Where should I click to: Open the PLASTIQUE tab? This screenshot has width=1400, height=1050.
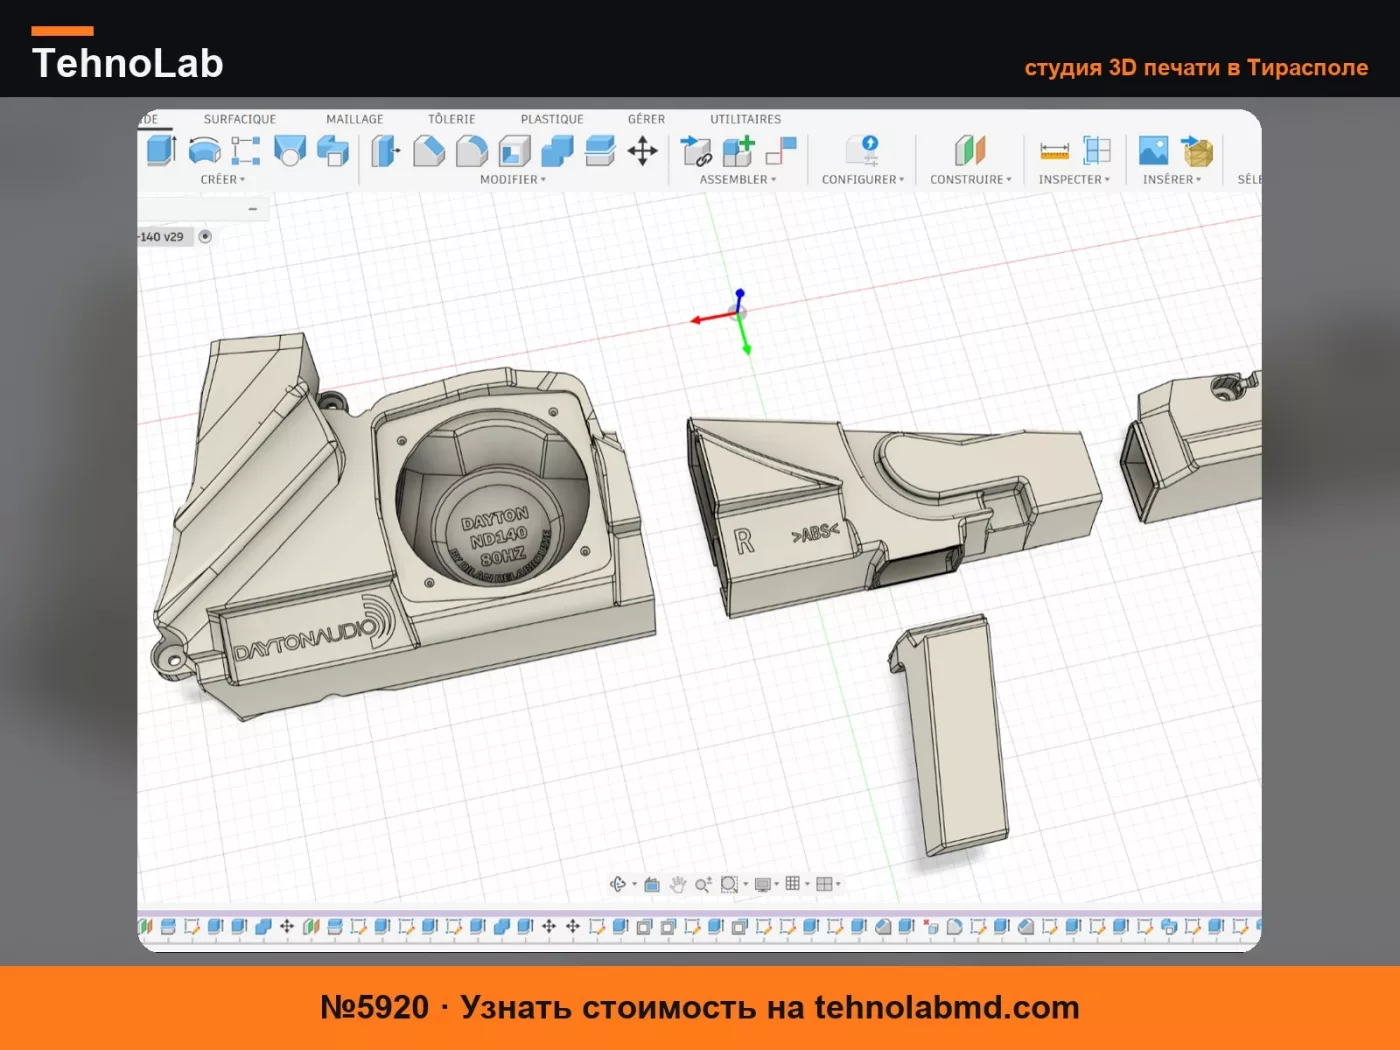click(552, 119)
